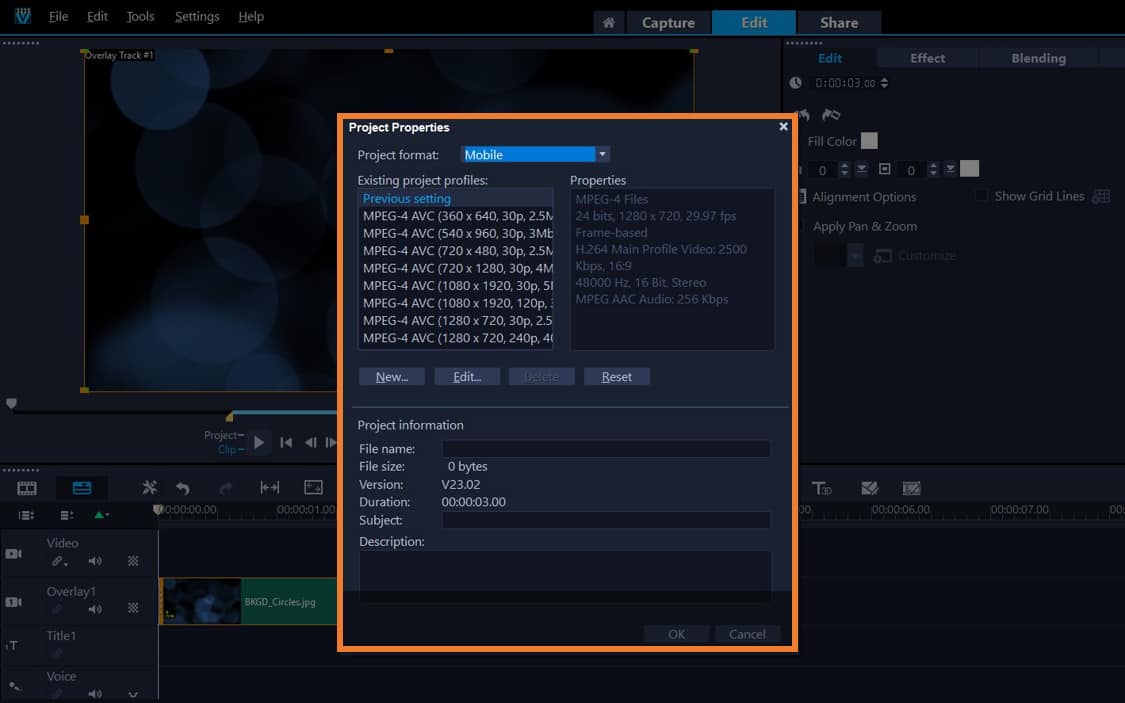Open the Tools menu
The width and height of the screenshot is (1125, 703).
140,16
